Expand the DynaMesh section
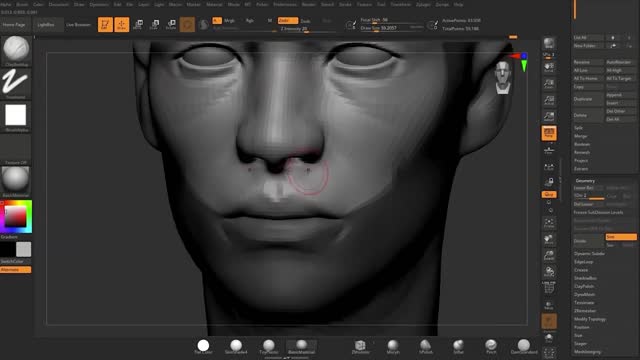 pos(584,294)
